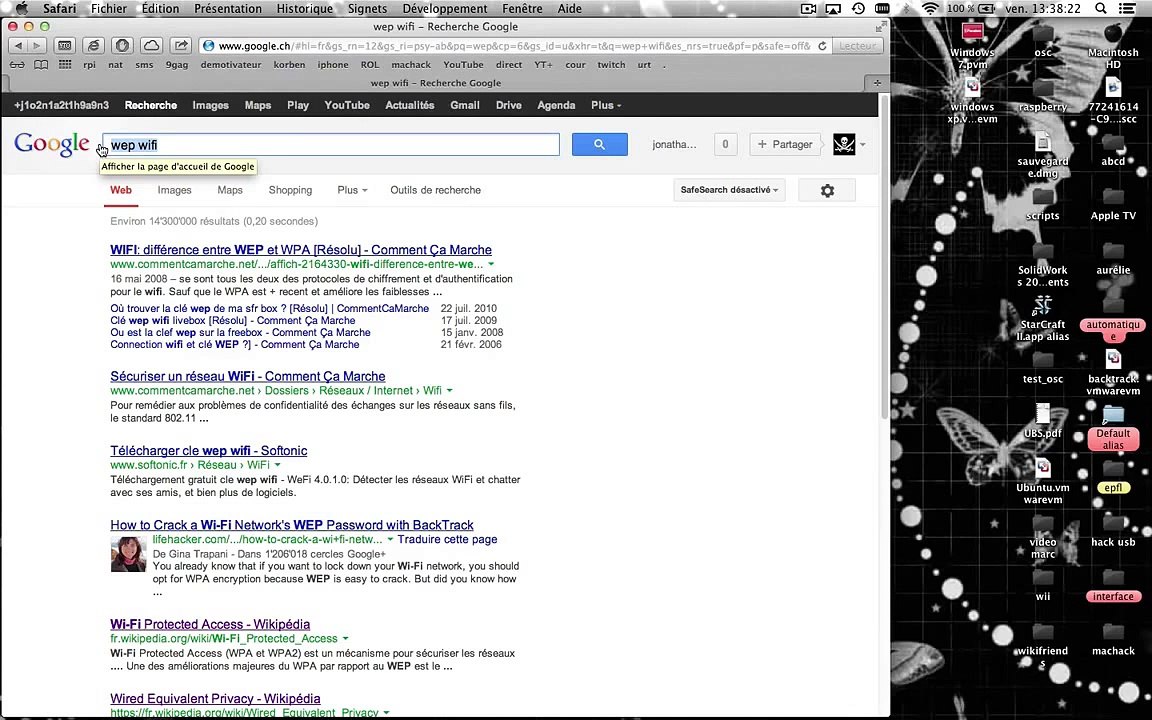Open the iCloud tabs cloud icon
Viewport: 1152px width, 720px height.
151,46
